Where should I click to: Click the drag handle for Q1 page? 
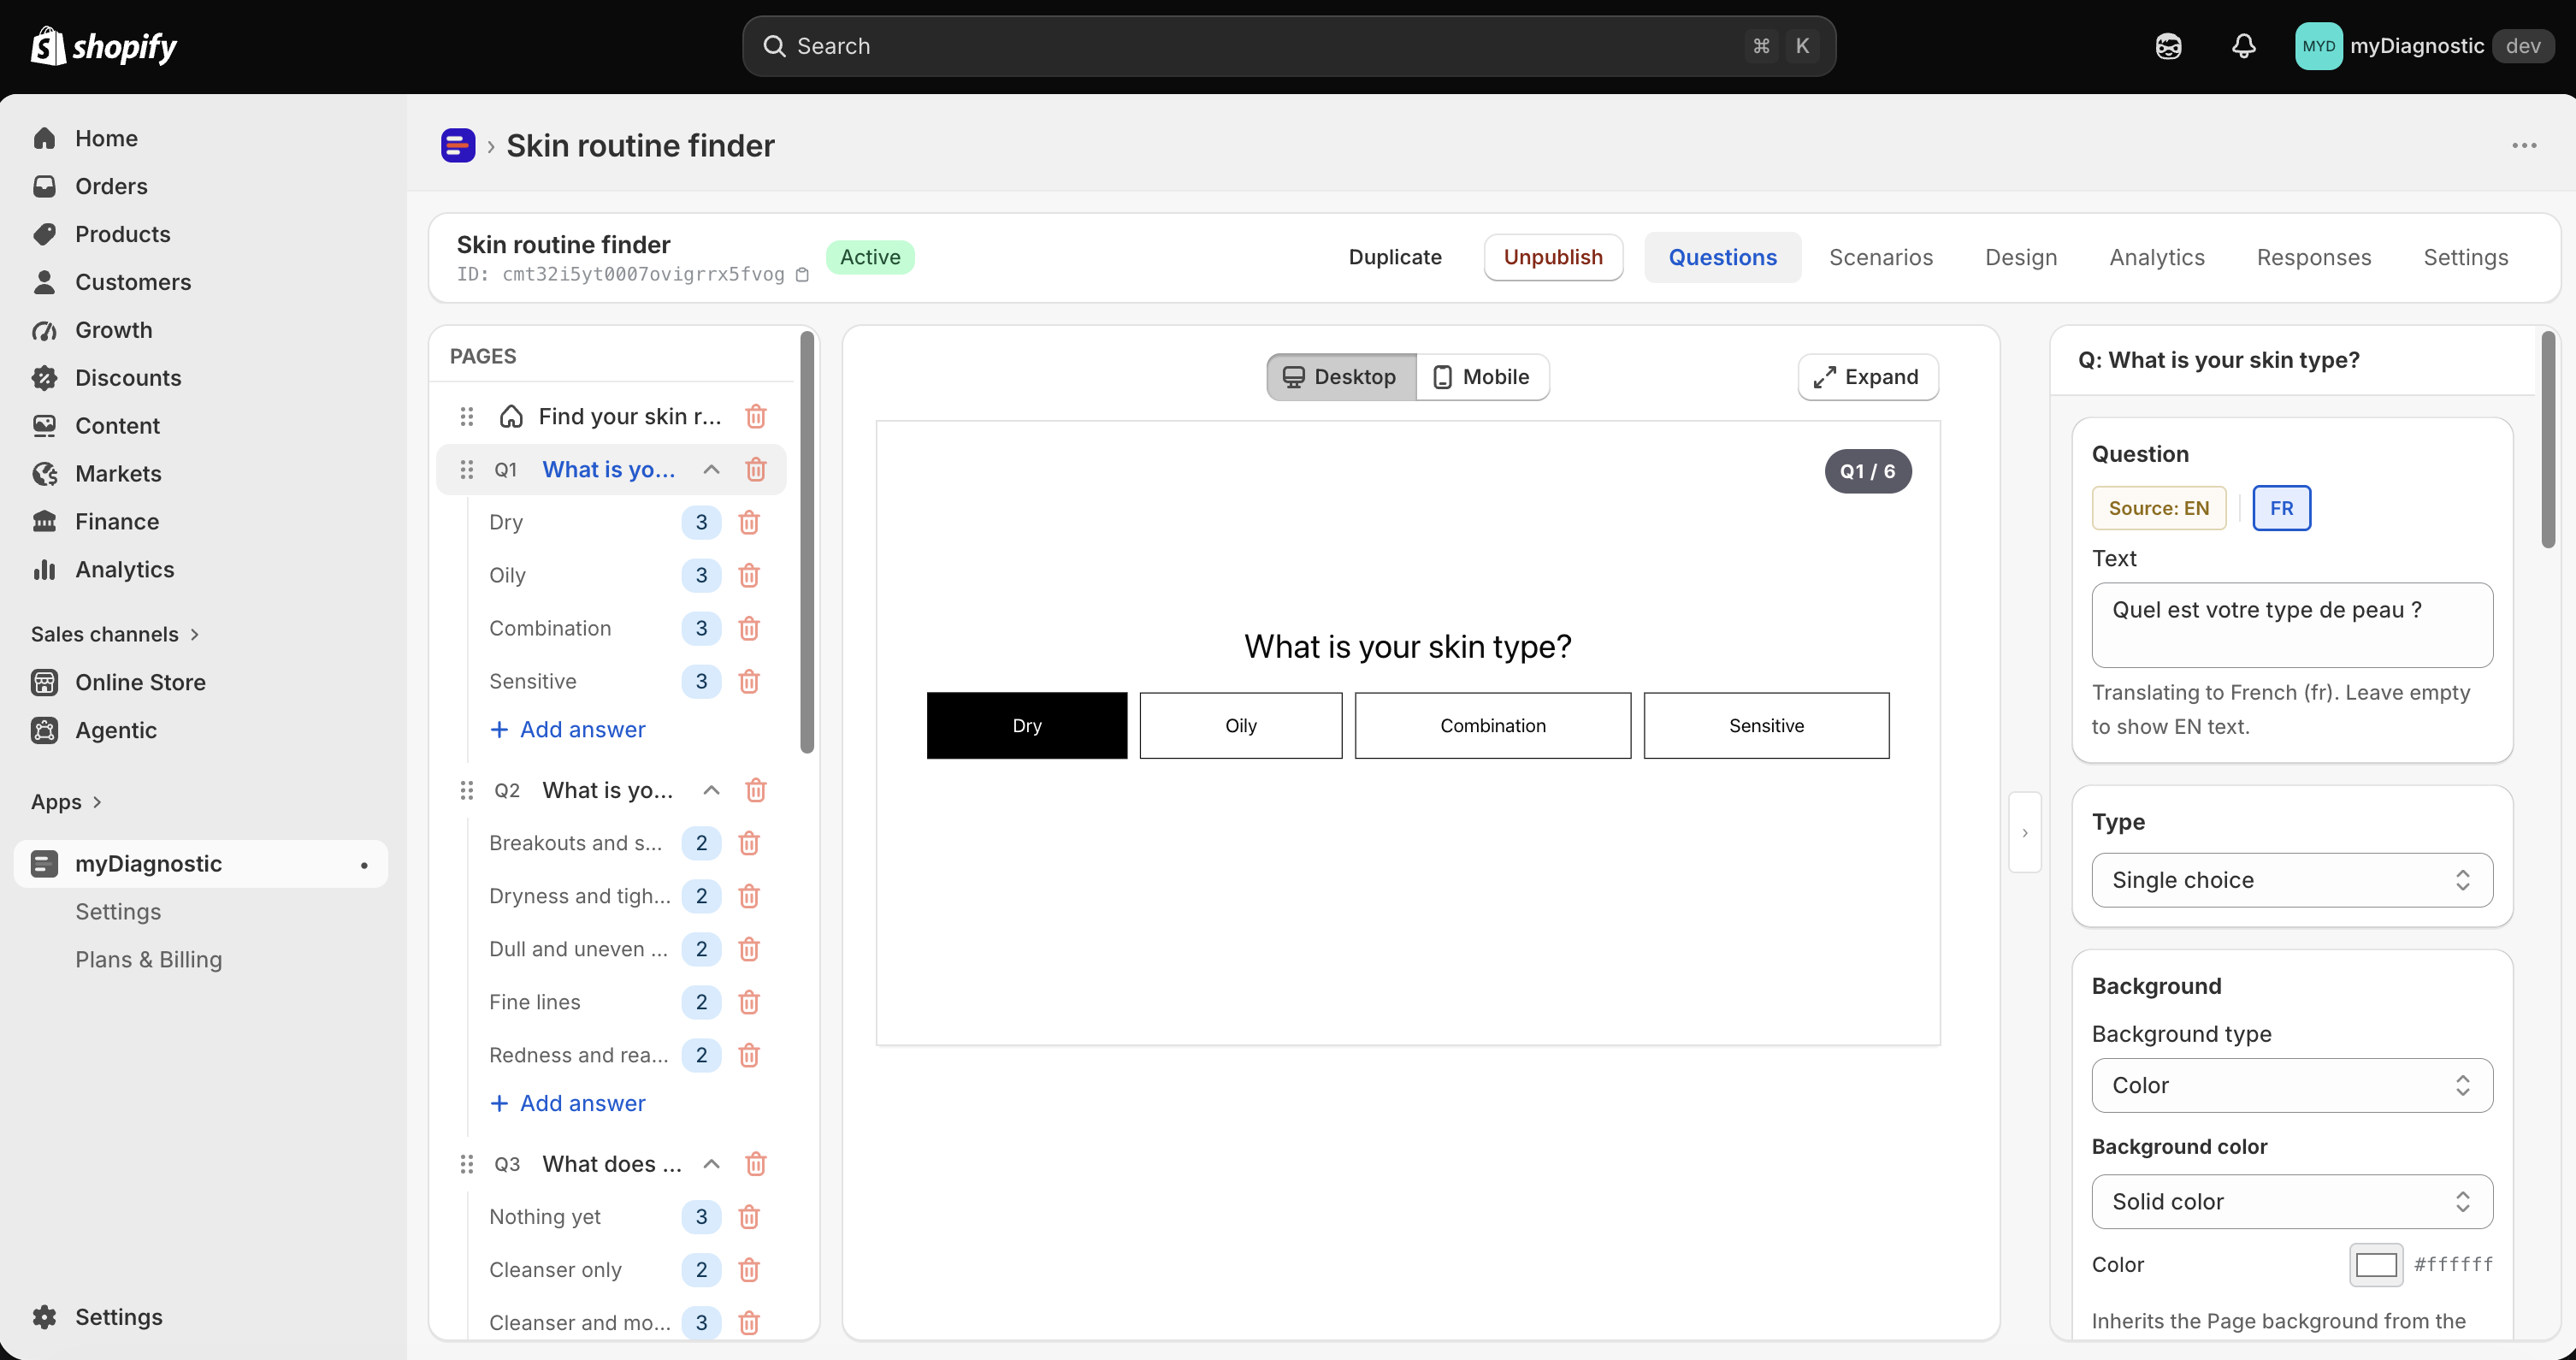click(466, 469)
